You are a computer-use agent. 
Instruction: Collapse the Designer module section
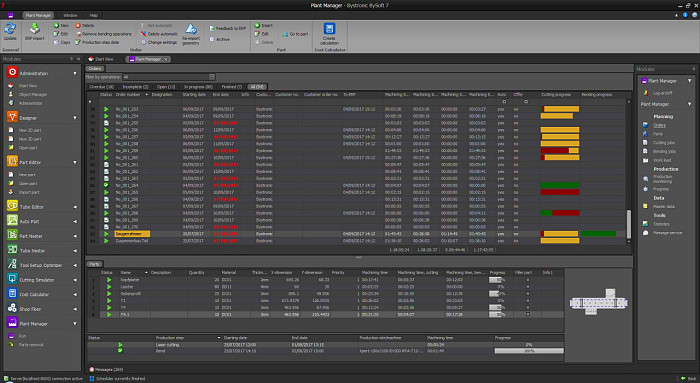tap(75, 118)
